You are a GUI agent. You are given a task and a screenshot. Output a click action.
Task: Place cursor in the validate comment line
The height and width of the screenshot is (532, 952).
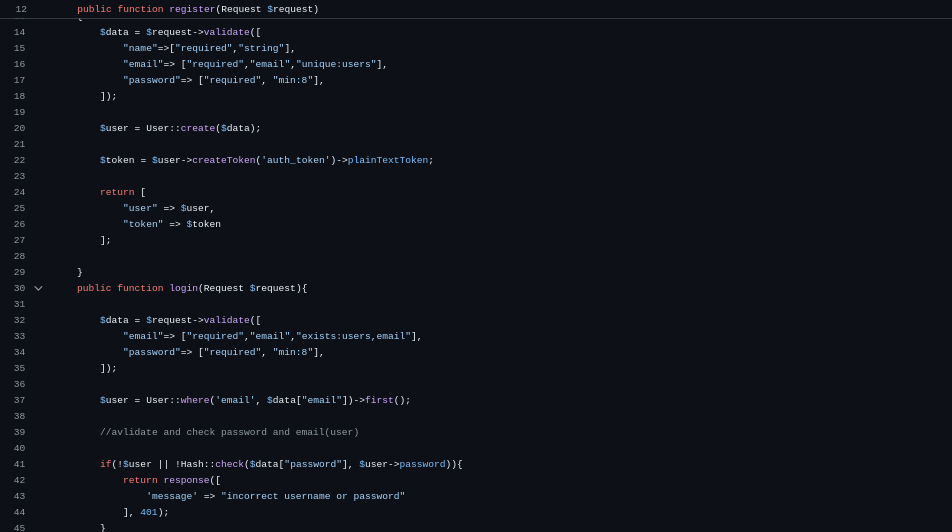click(x=229, y=432)
